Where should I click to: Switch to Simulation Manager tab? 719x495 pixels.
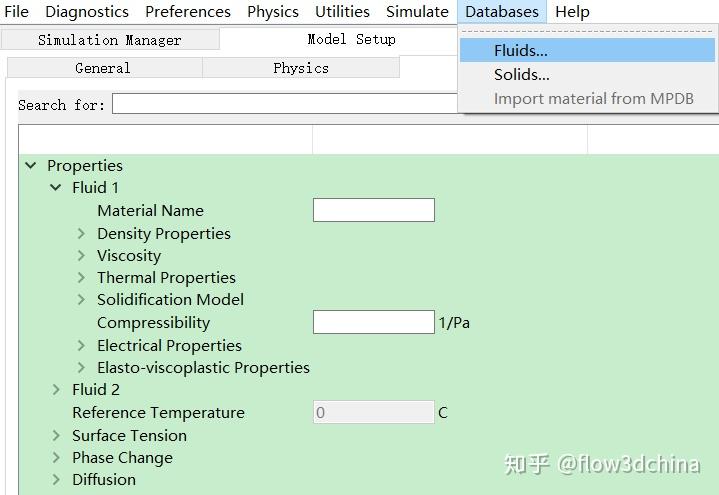110,40
